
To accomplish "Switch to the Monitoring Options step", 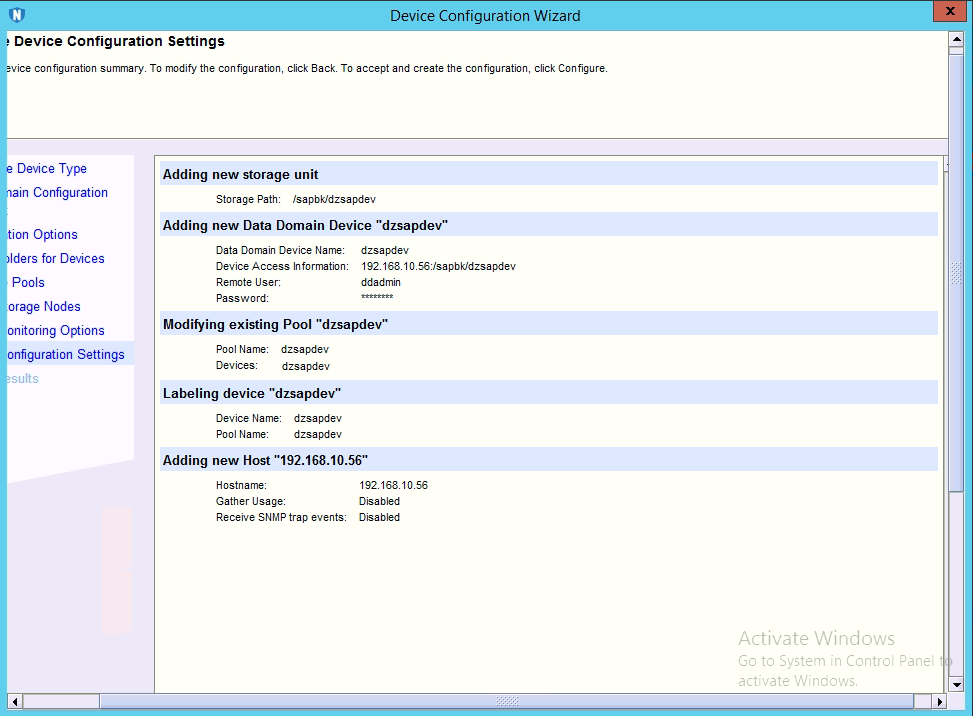I will [x=54, y=331].
